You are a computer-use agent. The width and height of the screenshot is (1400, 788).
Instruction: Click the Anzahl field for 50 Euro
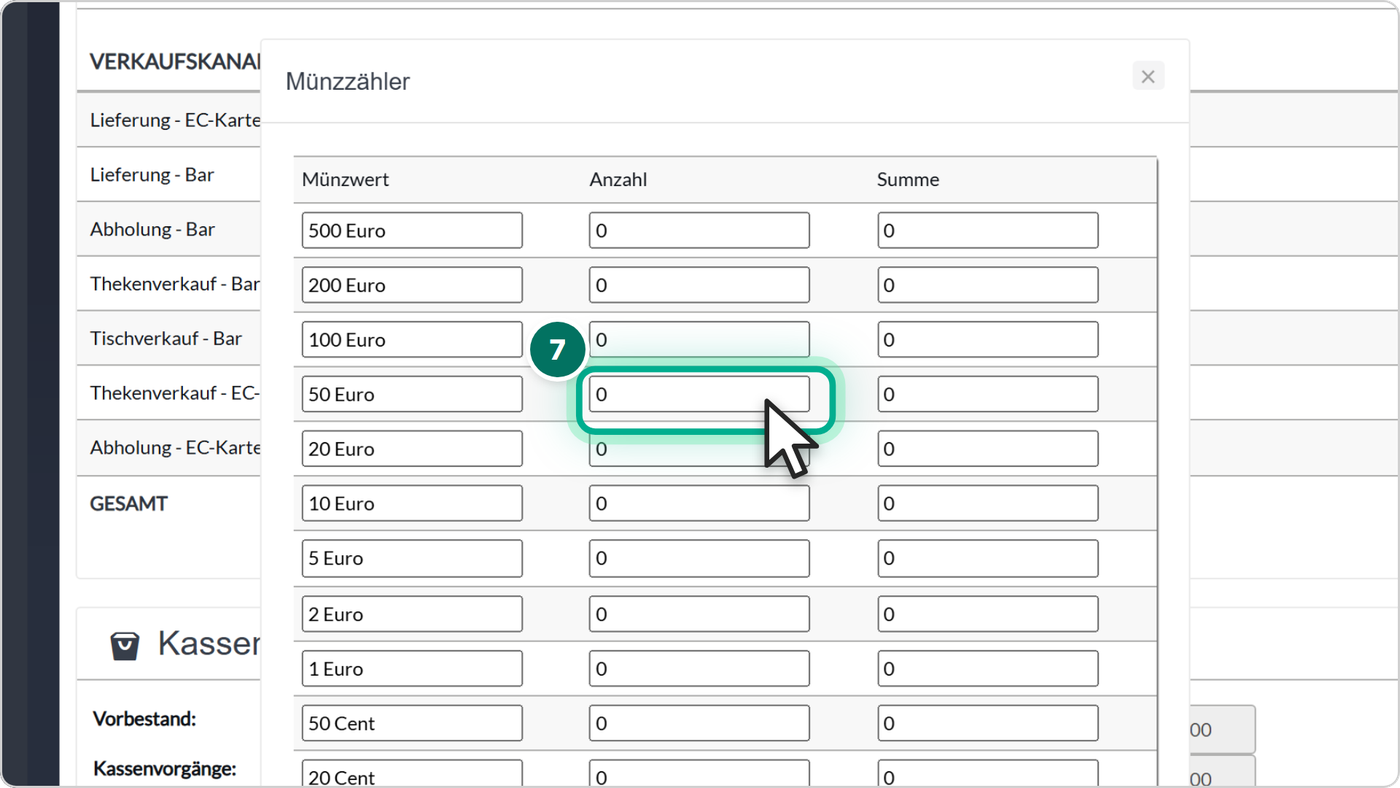coord(699,394)
